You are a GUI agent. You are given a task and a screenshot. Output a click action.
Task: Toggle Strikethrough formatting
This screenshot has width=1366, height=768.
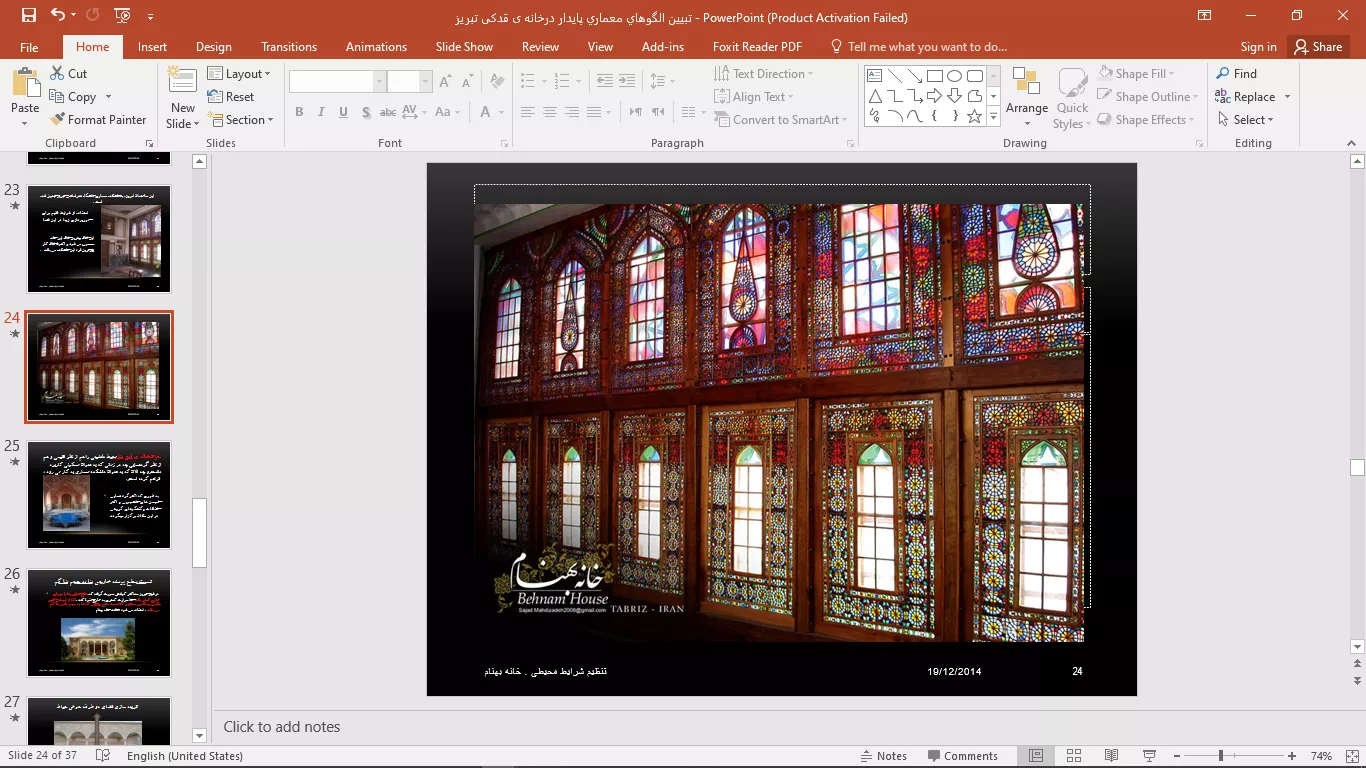388,112
